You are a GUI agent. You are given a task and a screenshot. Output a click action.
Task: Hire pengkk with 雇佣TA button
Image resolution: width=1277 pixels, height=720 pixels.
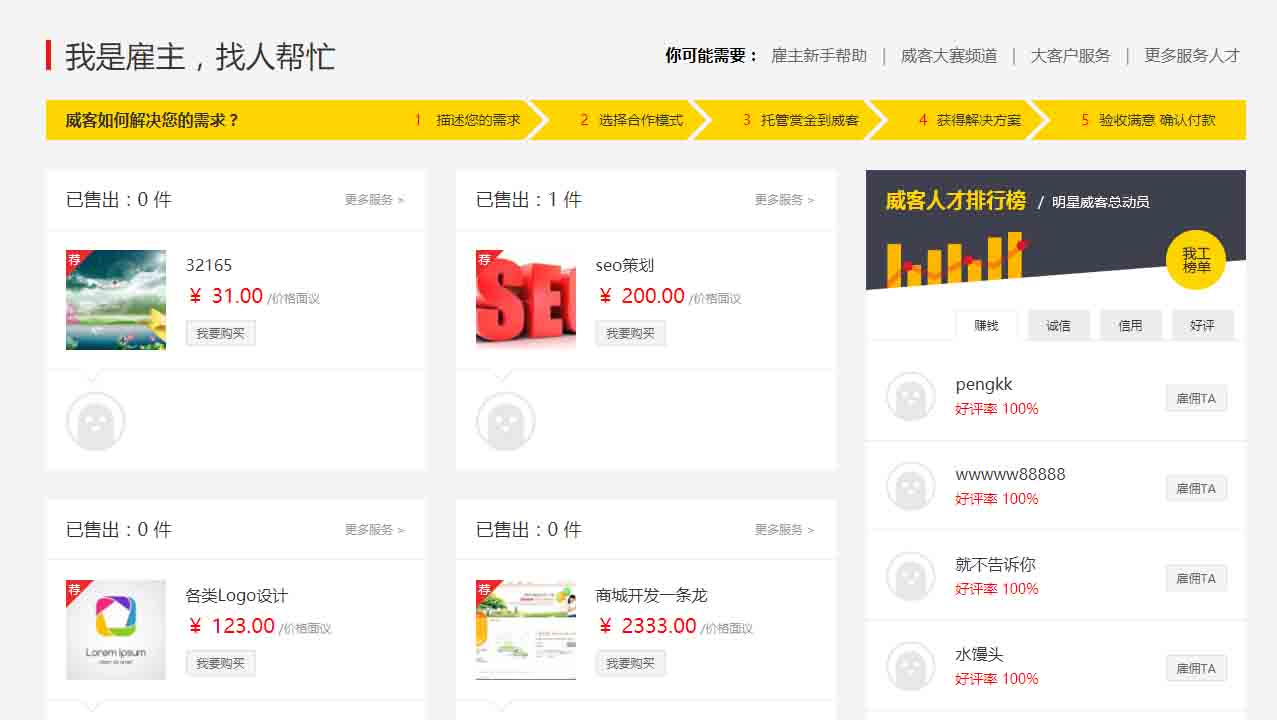(x=1195, y=398)
